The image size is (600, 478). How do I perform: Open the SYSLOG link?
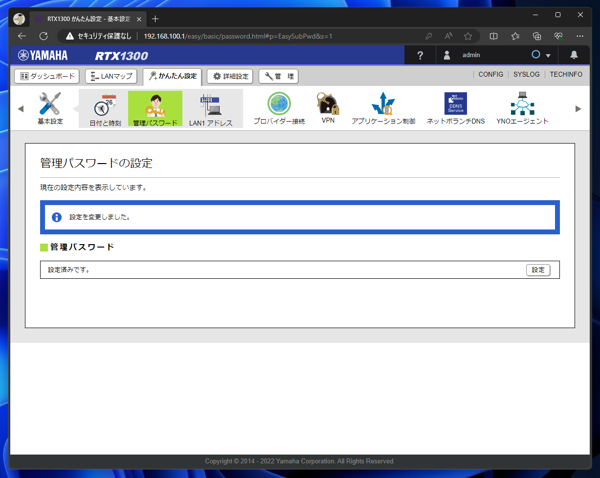(x=526, y=74)
